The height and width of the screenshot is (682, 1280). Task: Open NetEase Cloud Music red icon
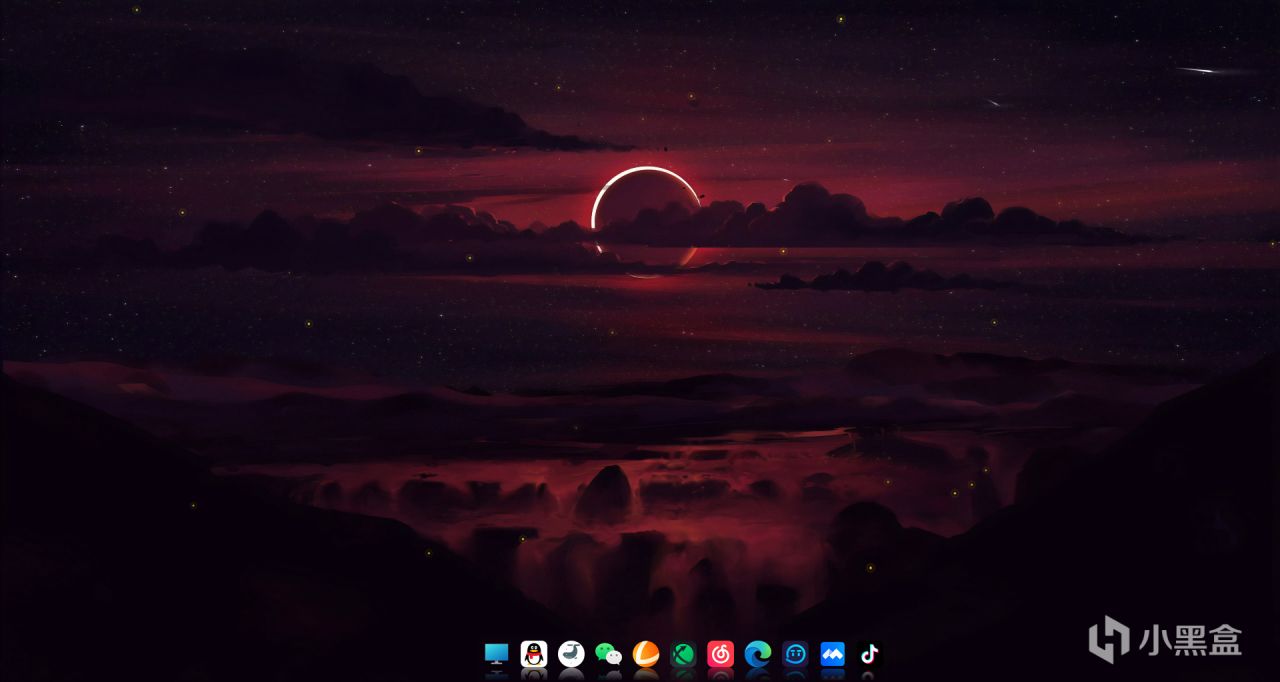click(720, 654)
